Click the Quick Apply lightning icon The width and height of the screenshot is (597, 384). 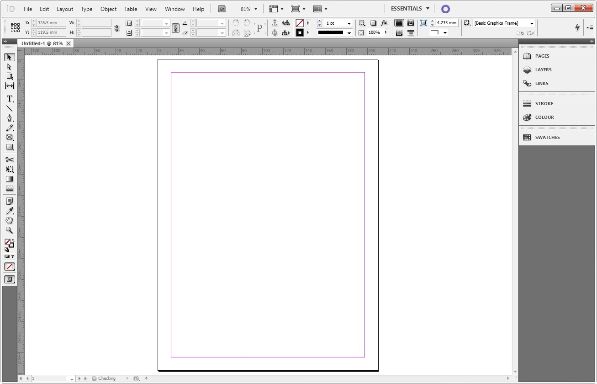pos(577,27)
